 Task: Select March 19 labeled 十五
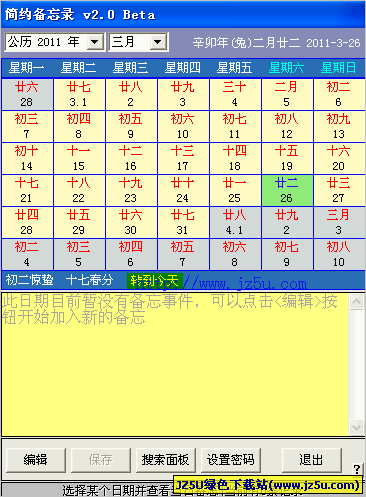click(287, 158)
